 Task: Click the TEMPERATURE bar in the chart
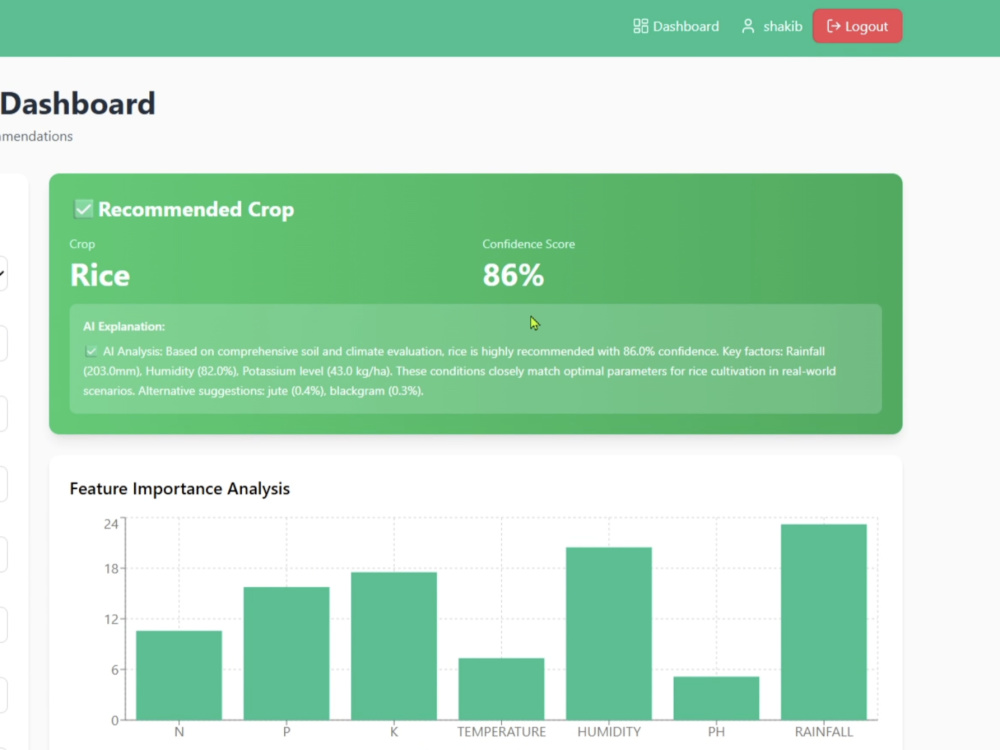[x=501, y=689]
